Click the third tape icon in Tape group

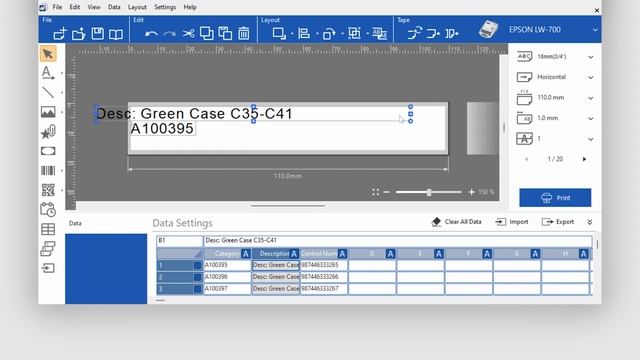point(451,33)
